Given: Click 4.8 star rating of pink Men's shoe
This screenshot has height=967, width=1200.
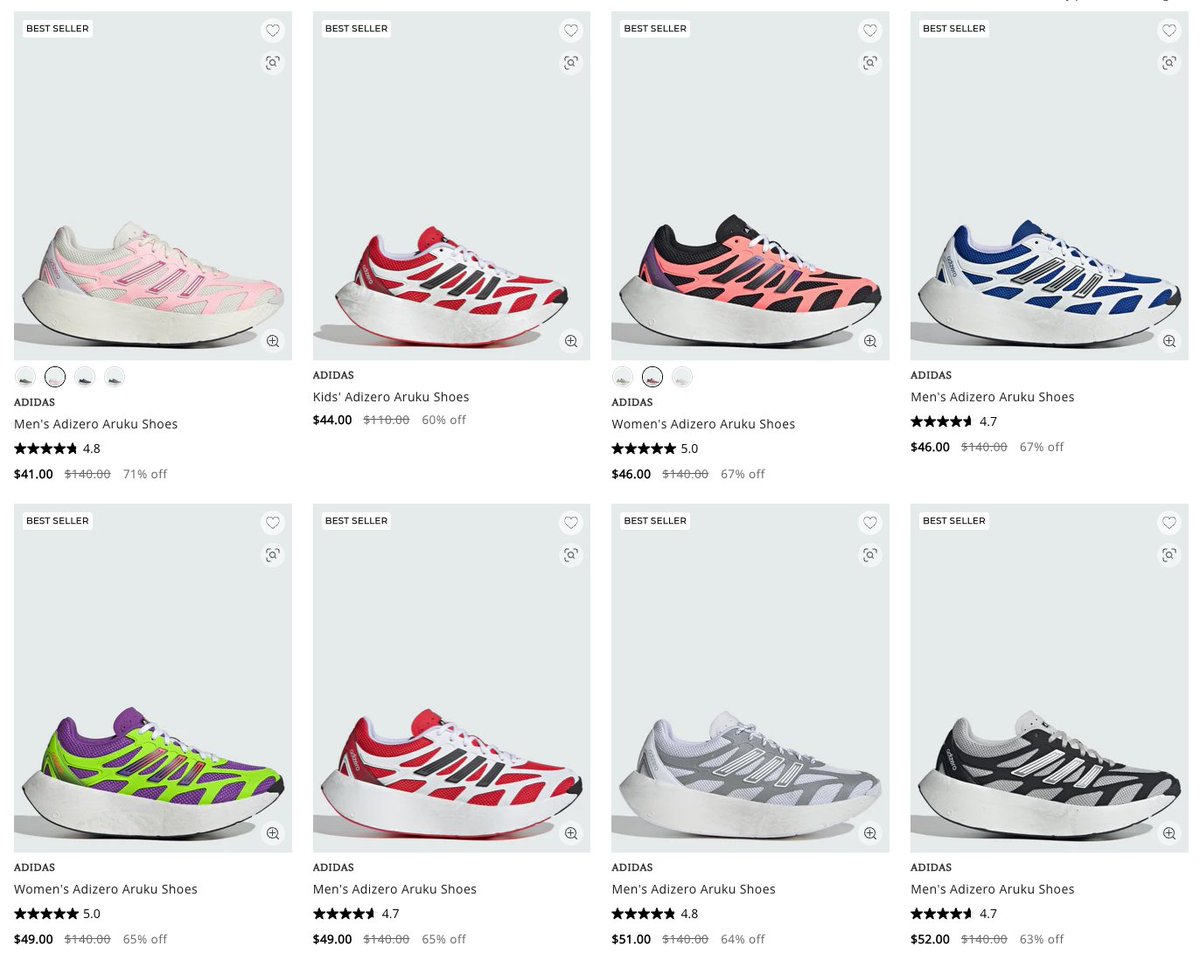Looking at the screenshot, I should click(x=57, y=449).
